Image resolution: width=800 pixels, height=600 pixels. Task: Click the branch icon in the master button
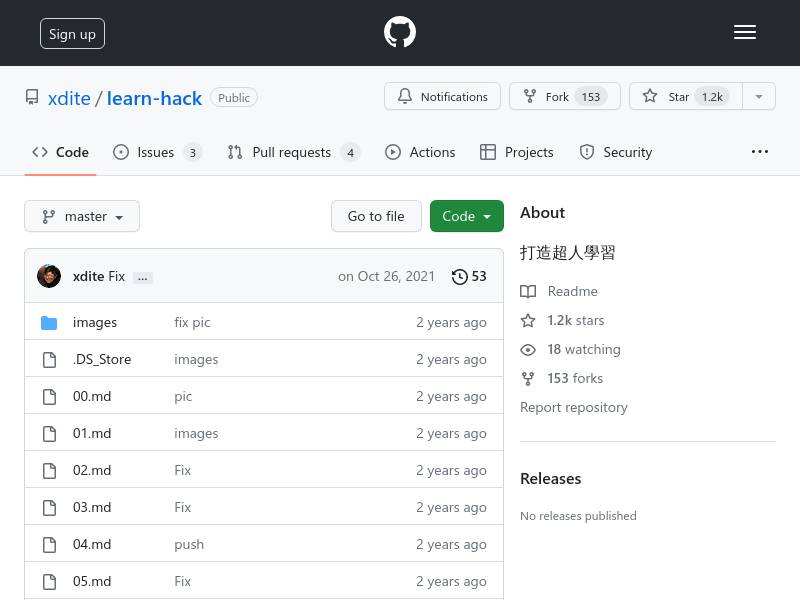click(x=48, y=216)
